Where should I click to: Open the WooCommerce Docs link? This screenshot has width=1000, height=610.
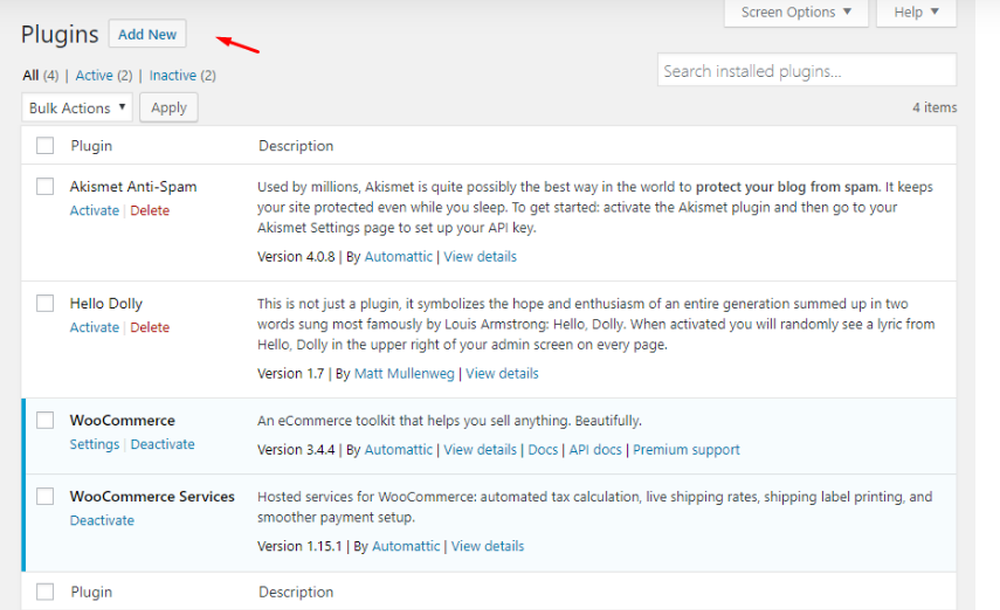coord(543,449)
